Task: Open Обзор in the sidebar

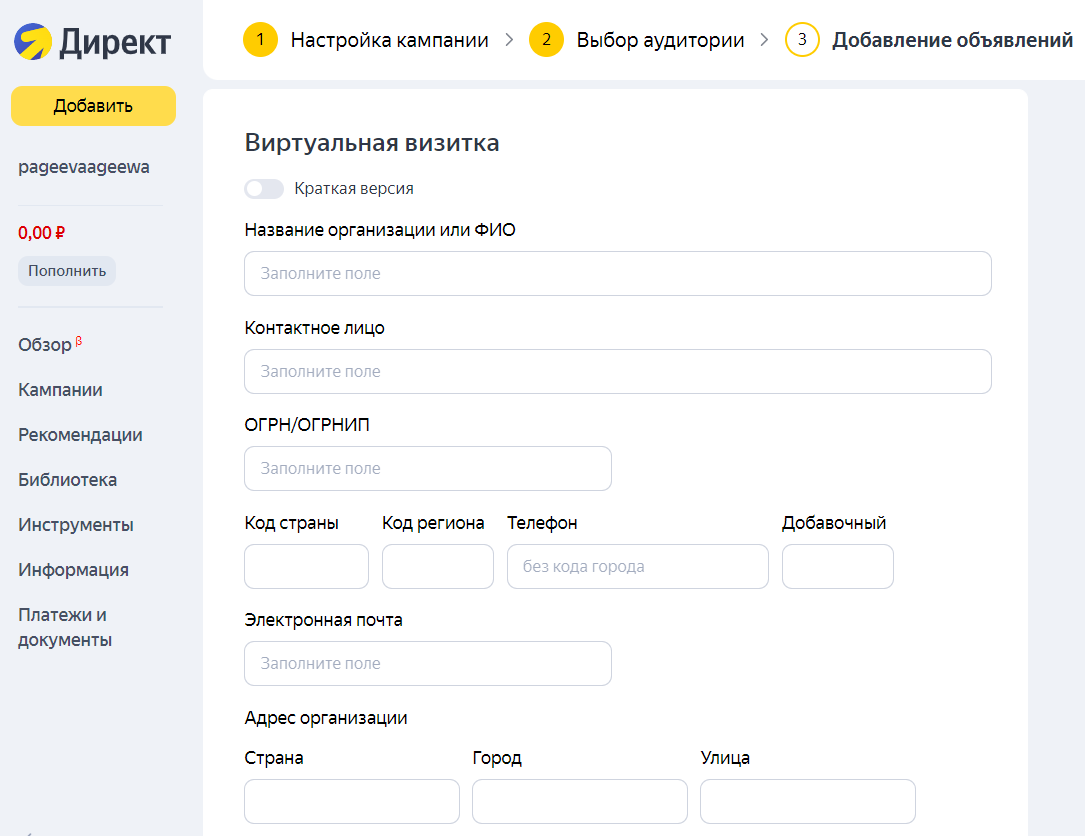Action: click(x=45, y=345)
